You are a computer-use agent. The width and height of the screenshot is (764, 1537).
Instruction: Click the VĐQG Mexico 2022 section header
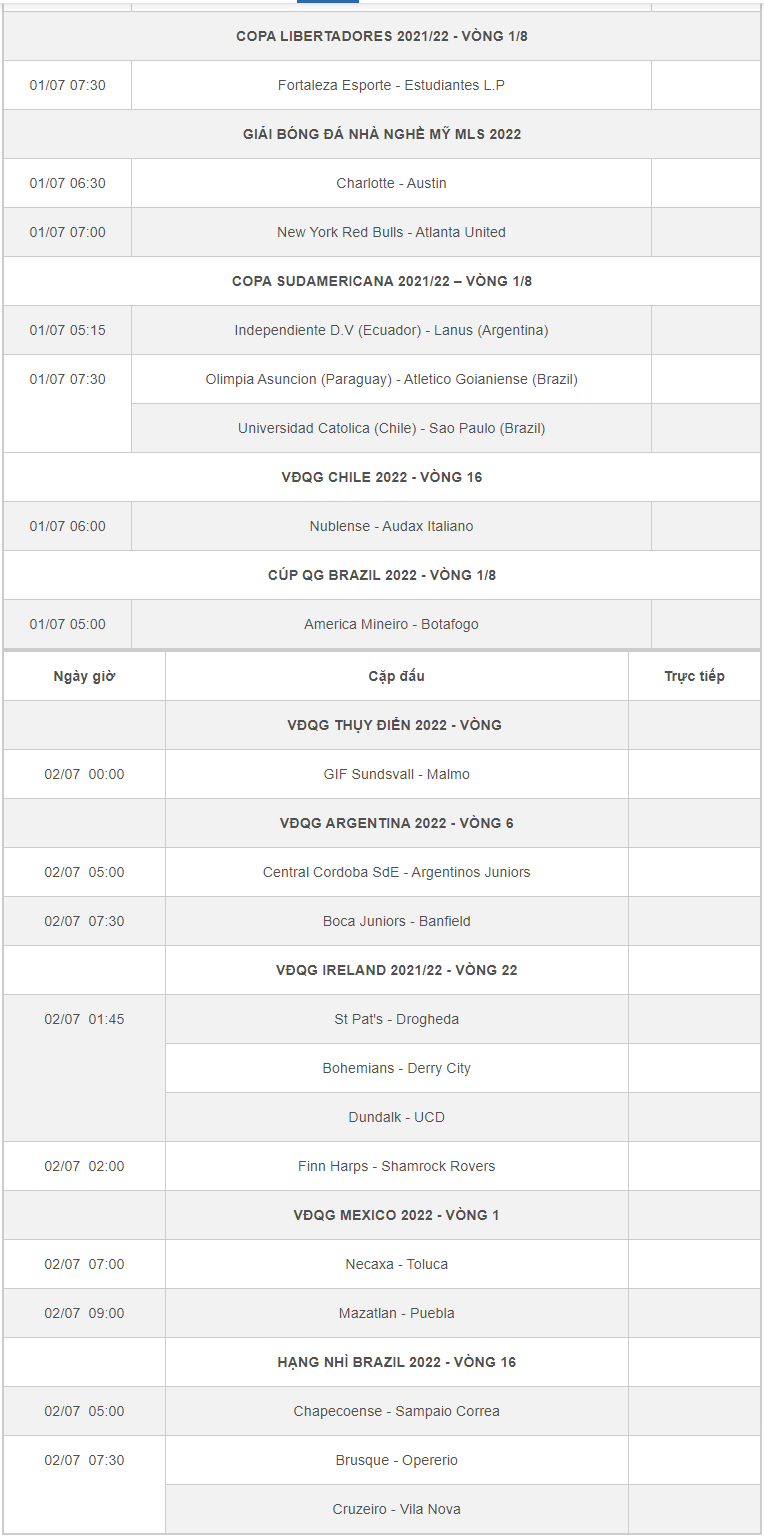396,1215
